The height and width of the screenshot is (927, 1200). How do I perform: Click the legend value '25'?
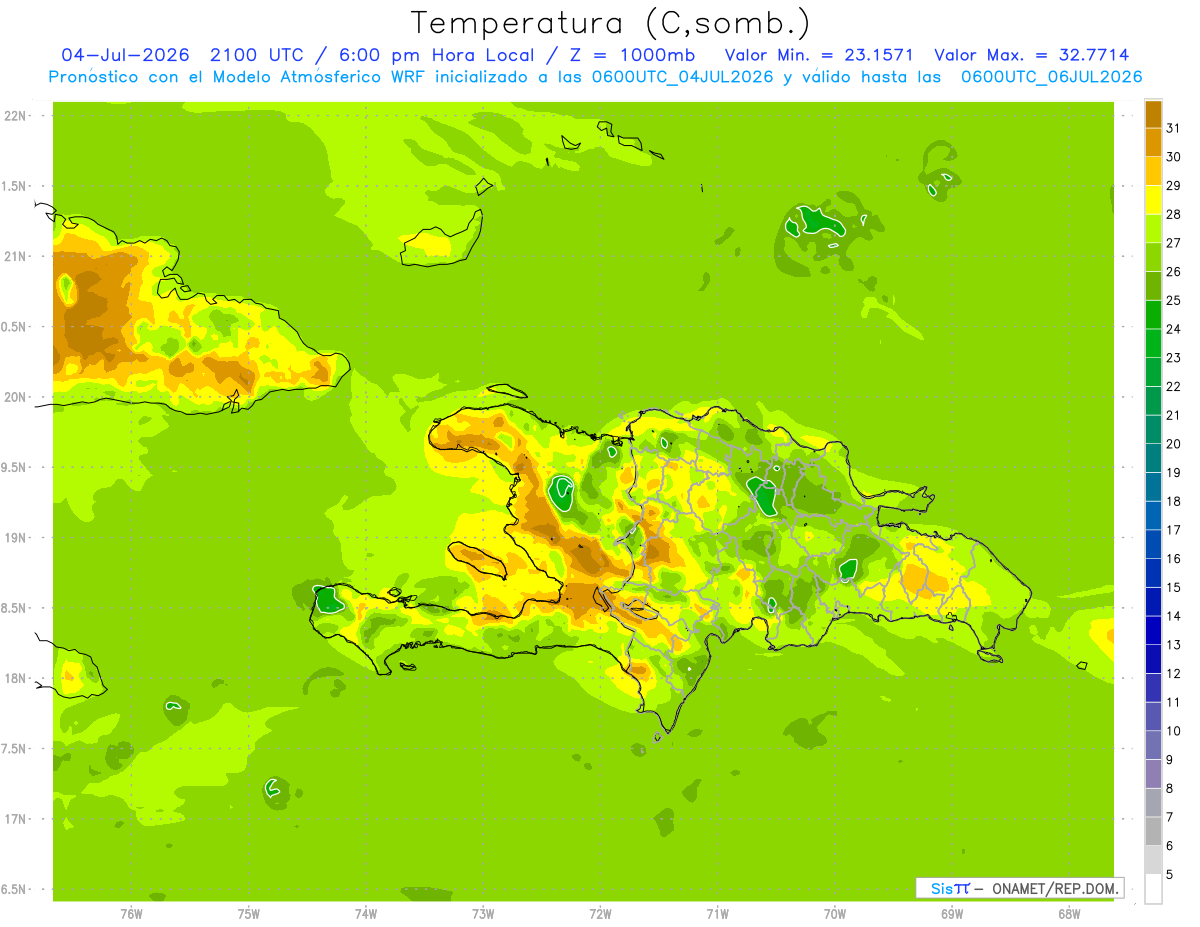point(1174,299)
